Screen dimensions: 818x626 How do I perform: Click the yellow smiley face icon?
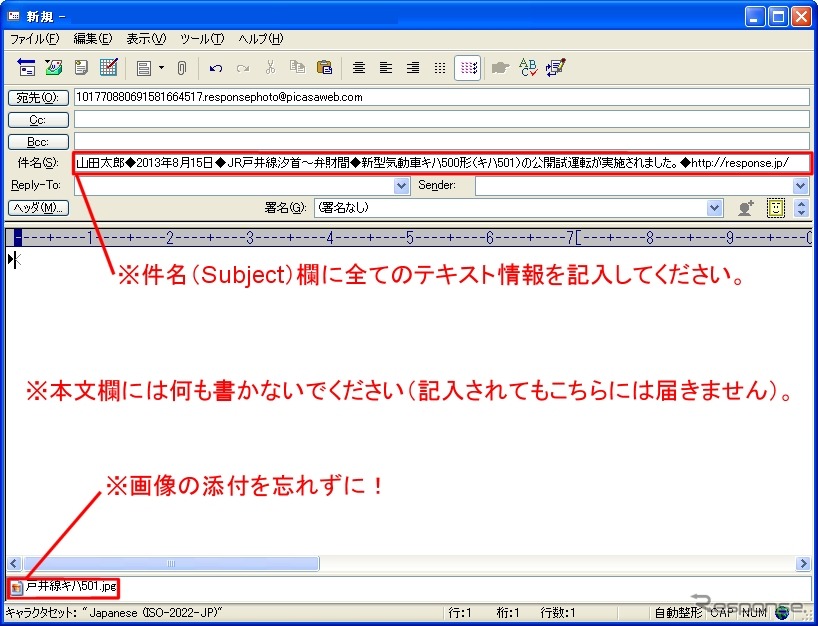(x=776, y=208)
